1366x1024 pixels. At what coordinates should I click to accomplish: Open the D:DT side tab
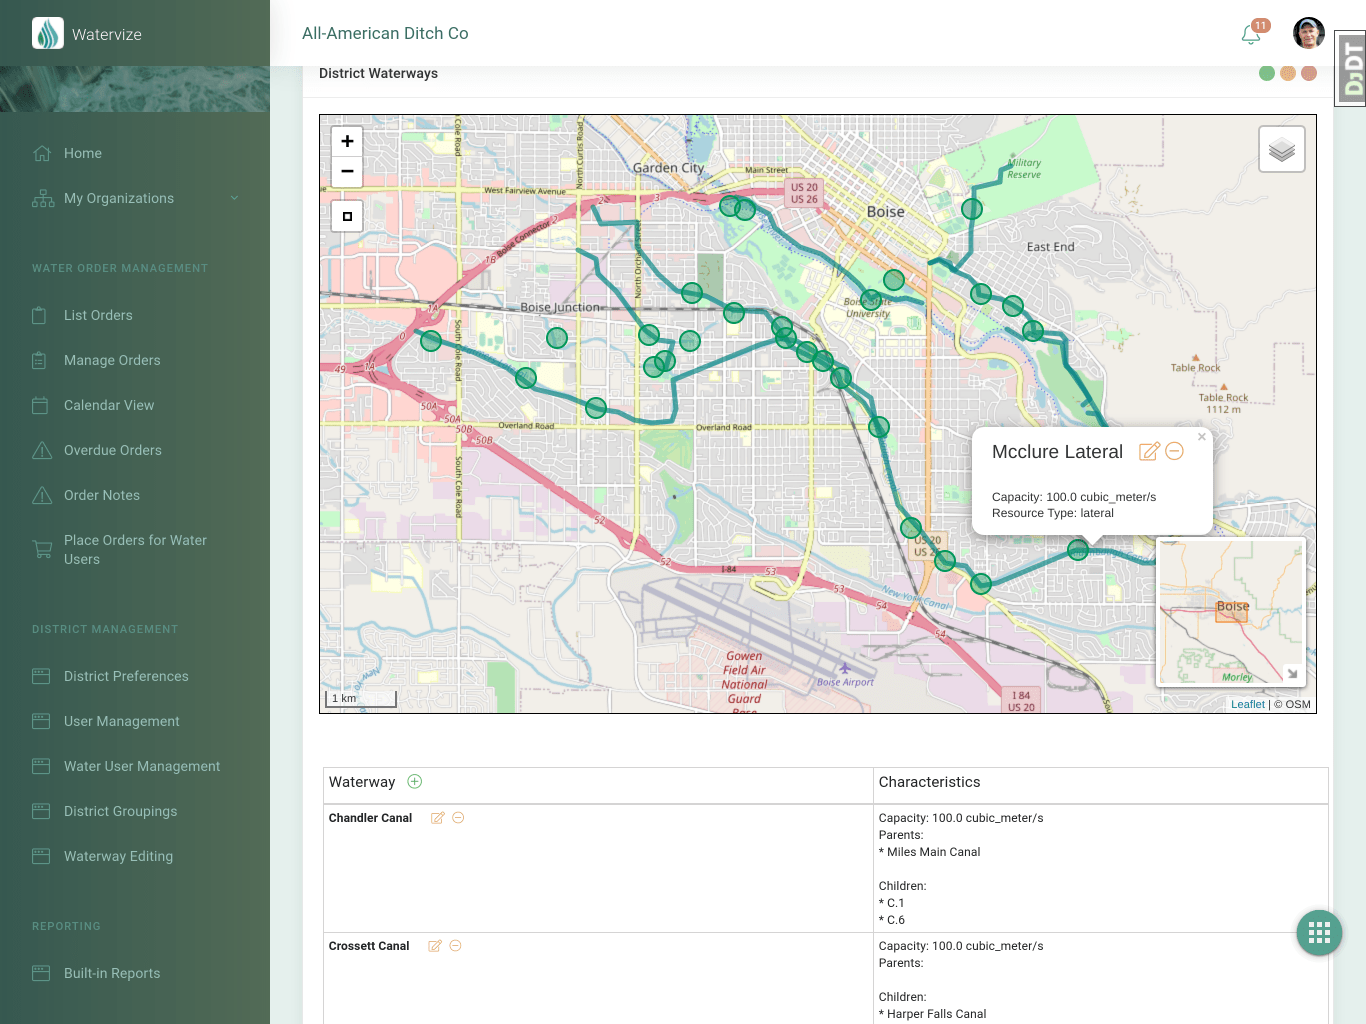pyautogui.click(x=1351, y=68)
